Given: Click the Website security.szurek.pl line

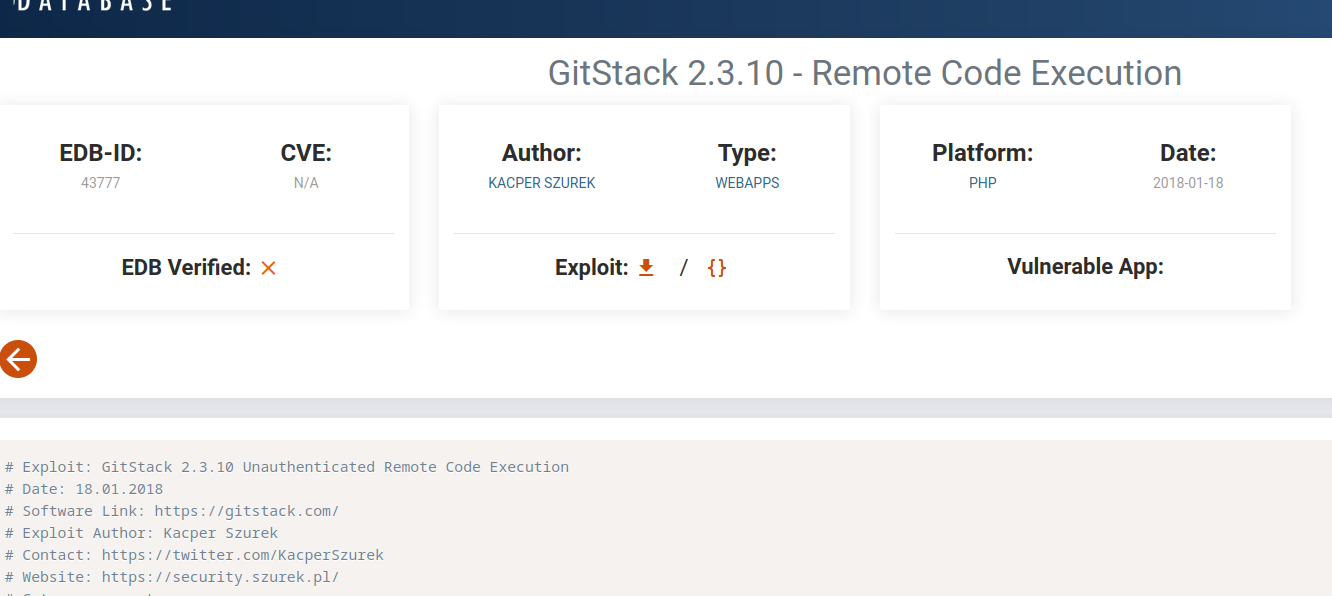Looking at the screenshot, I should [172, 577].
